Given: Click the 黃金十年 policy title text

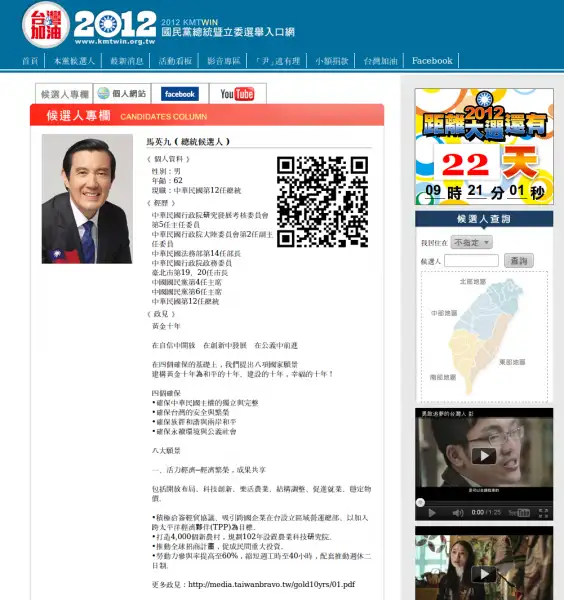Looking at the screenshot, I should [x=166, y=326].
